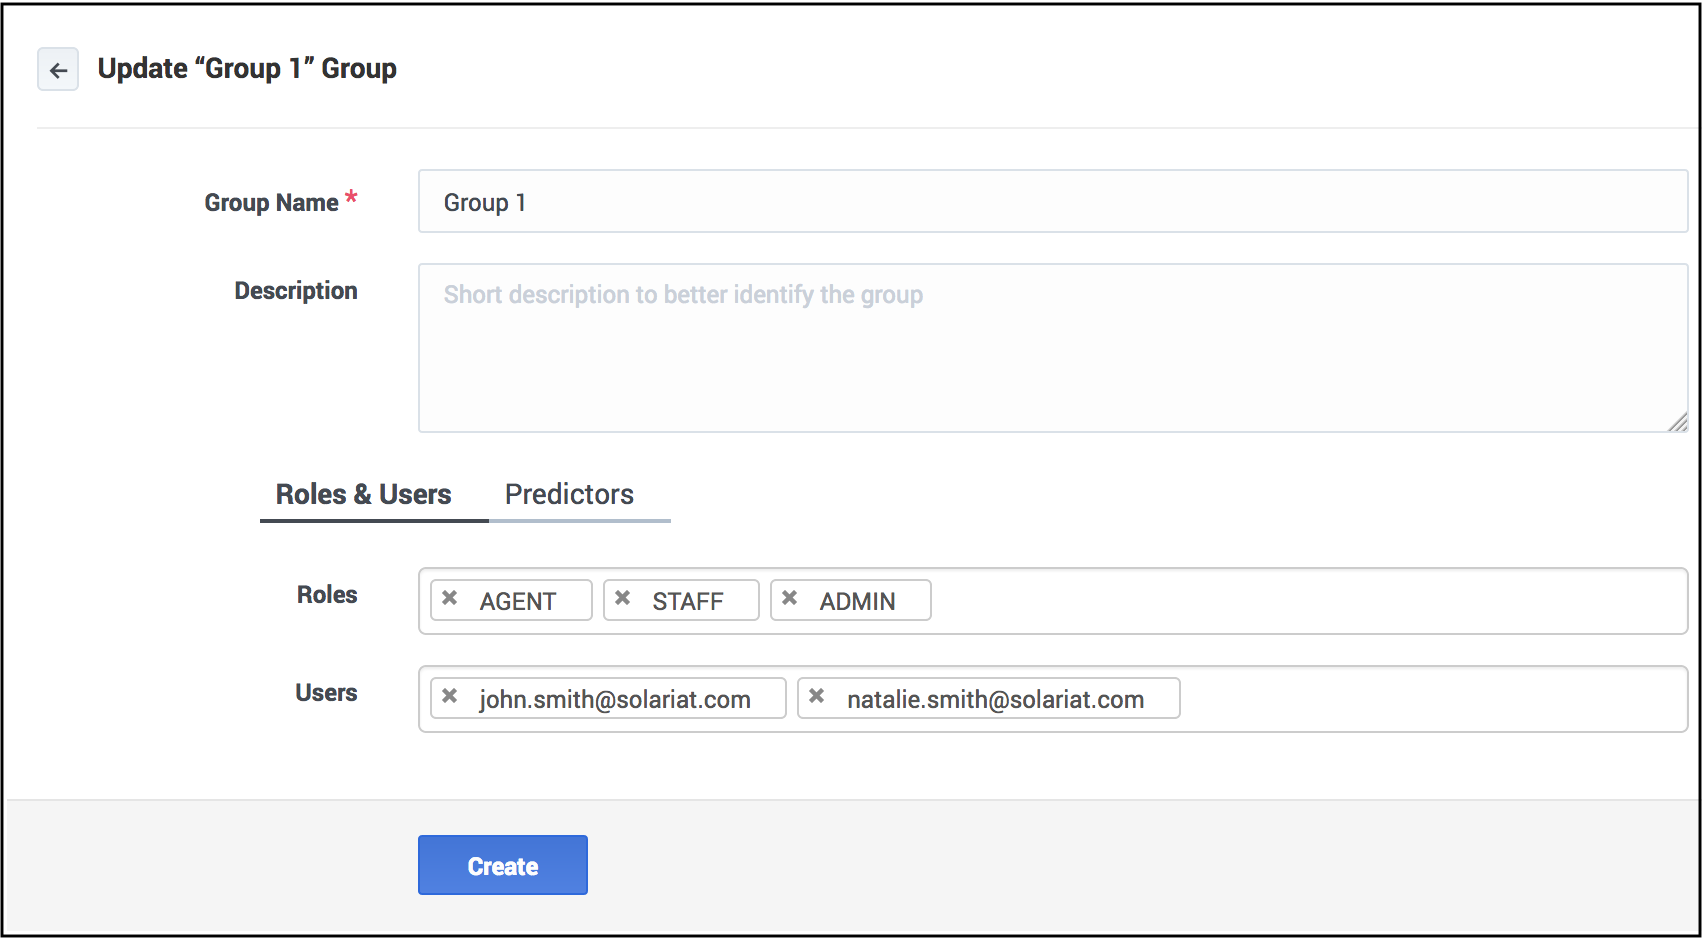The image size is (1702, 940).
Task: Click the Update "Group 1" Group heading
Action: 247,69
